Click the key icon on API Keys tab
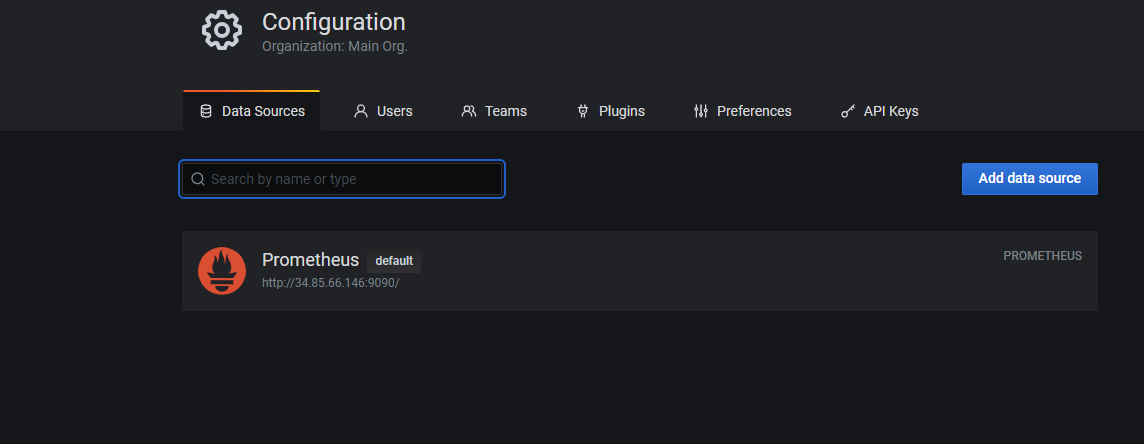Screen dimensions: 1144x444 coord(848,112)
